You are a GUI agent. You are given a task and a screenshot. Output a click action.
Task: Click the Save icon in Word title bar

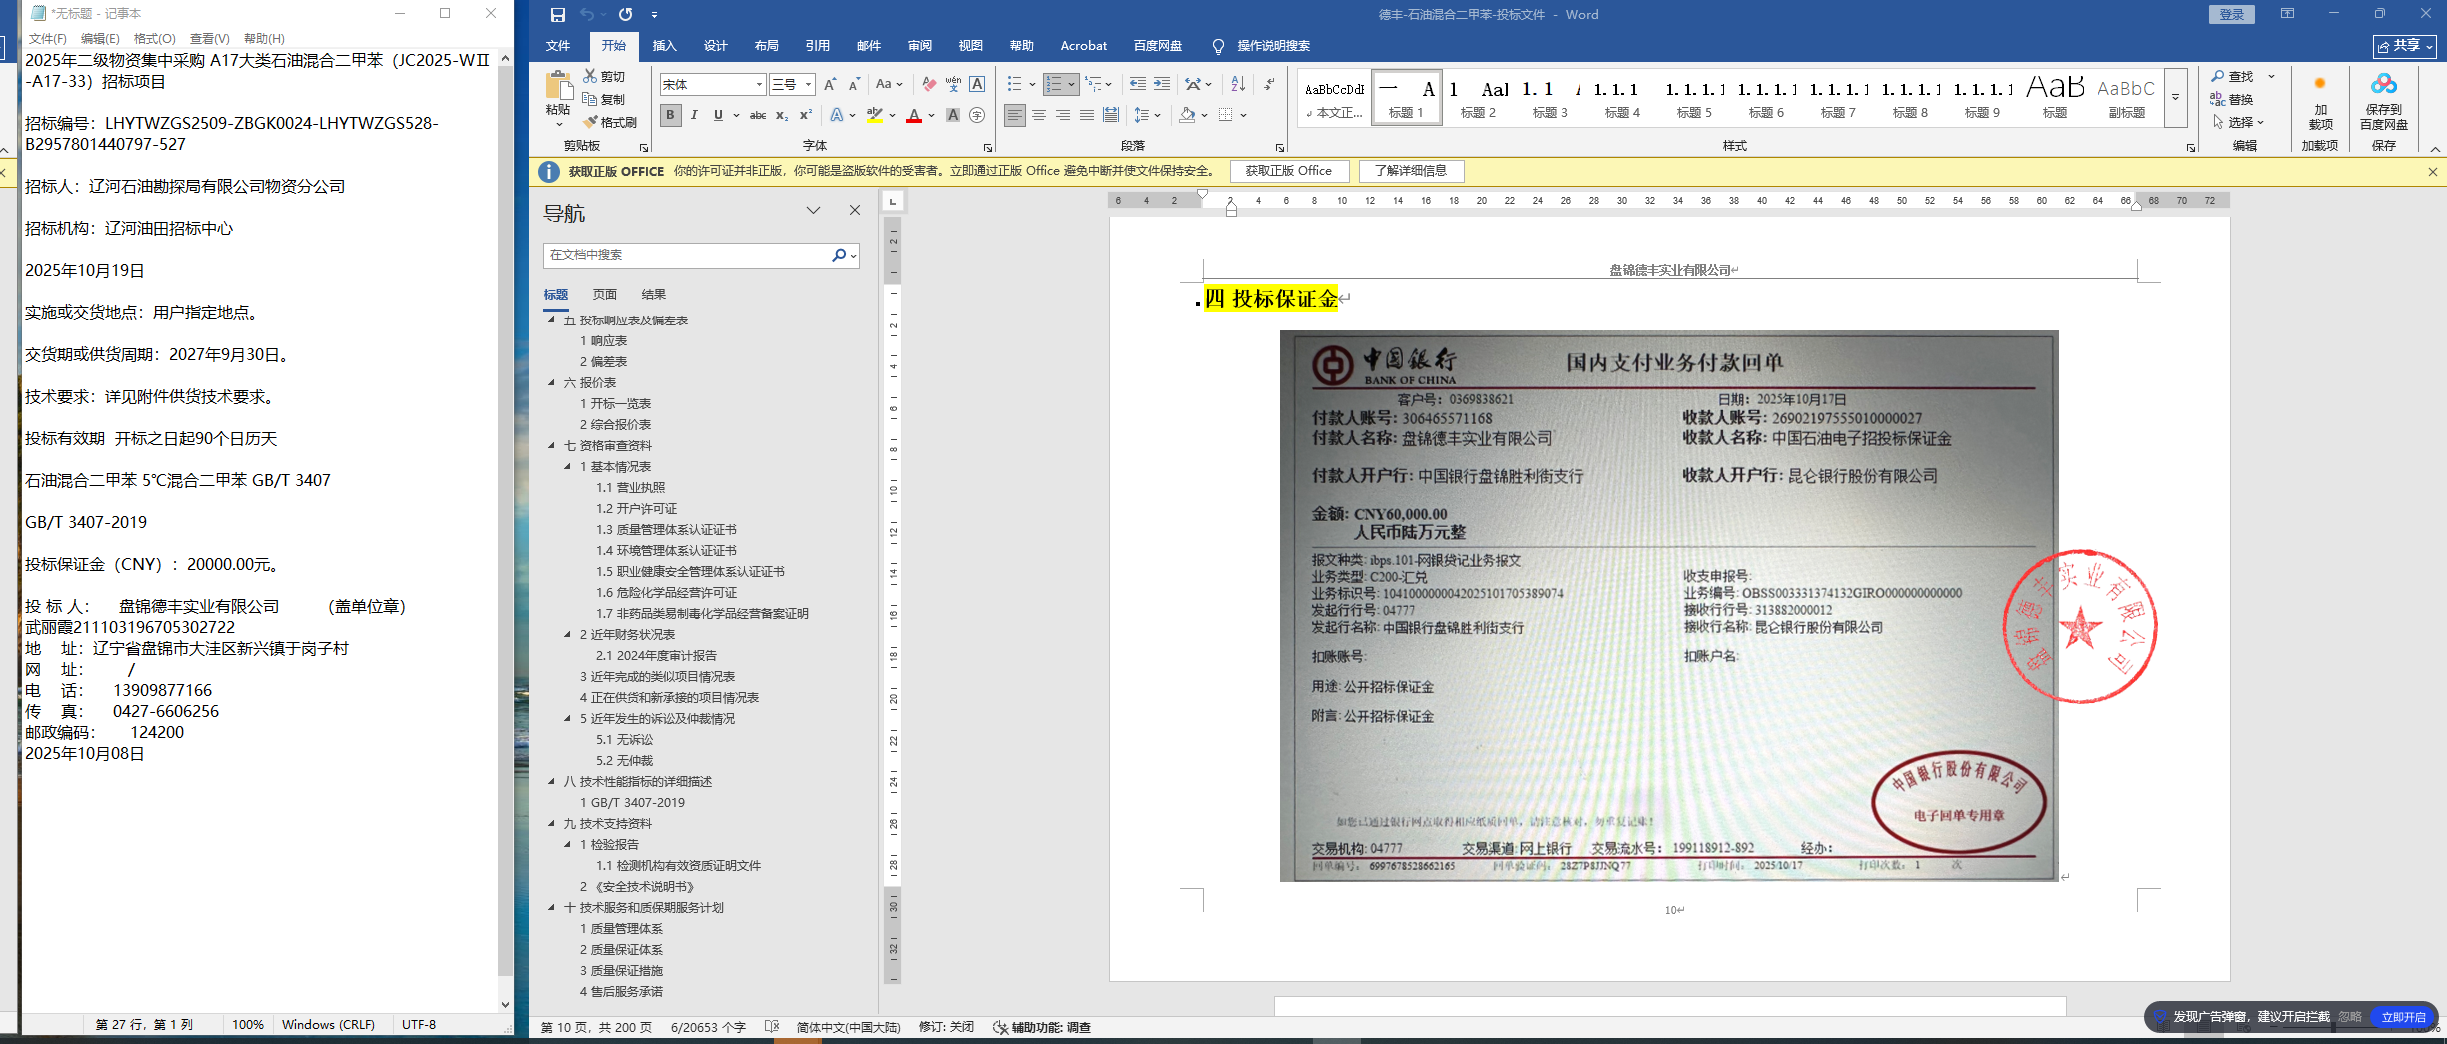click(x=558, y=15)
